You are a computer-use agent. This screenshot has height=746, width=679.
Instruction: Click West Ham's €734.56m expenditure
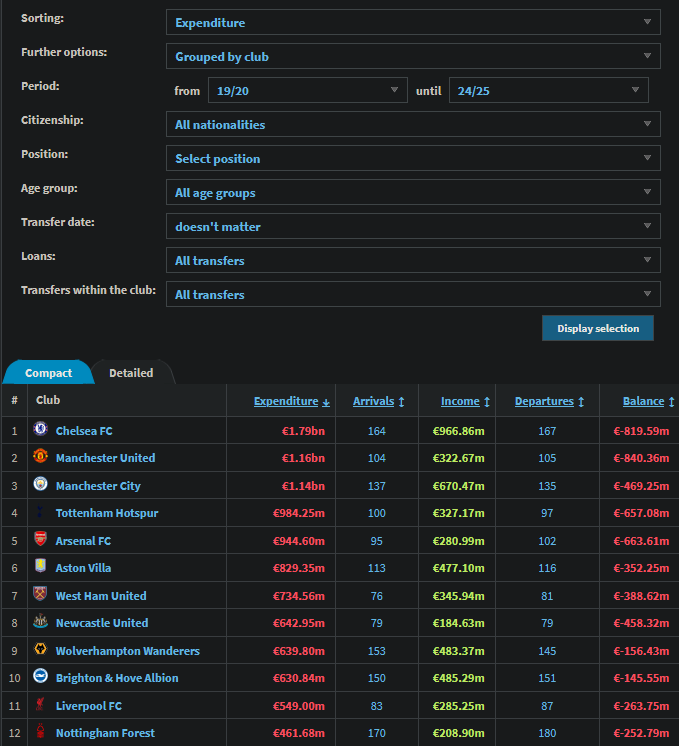pos(299,596)
